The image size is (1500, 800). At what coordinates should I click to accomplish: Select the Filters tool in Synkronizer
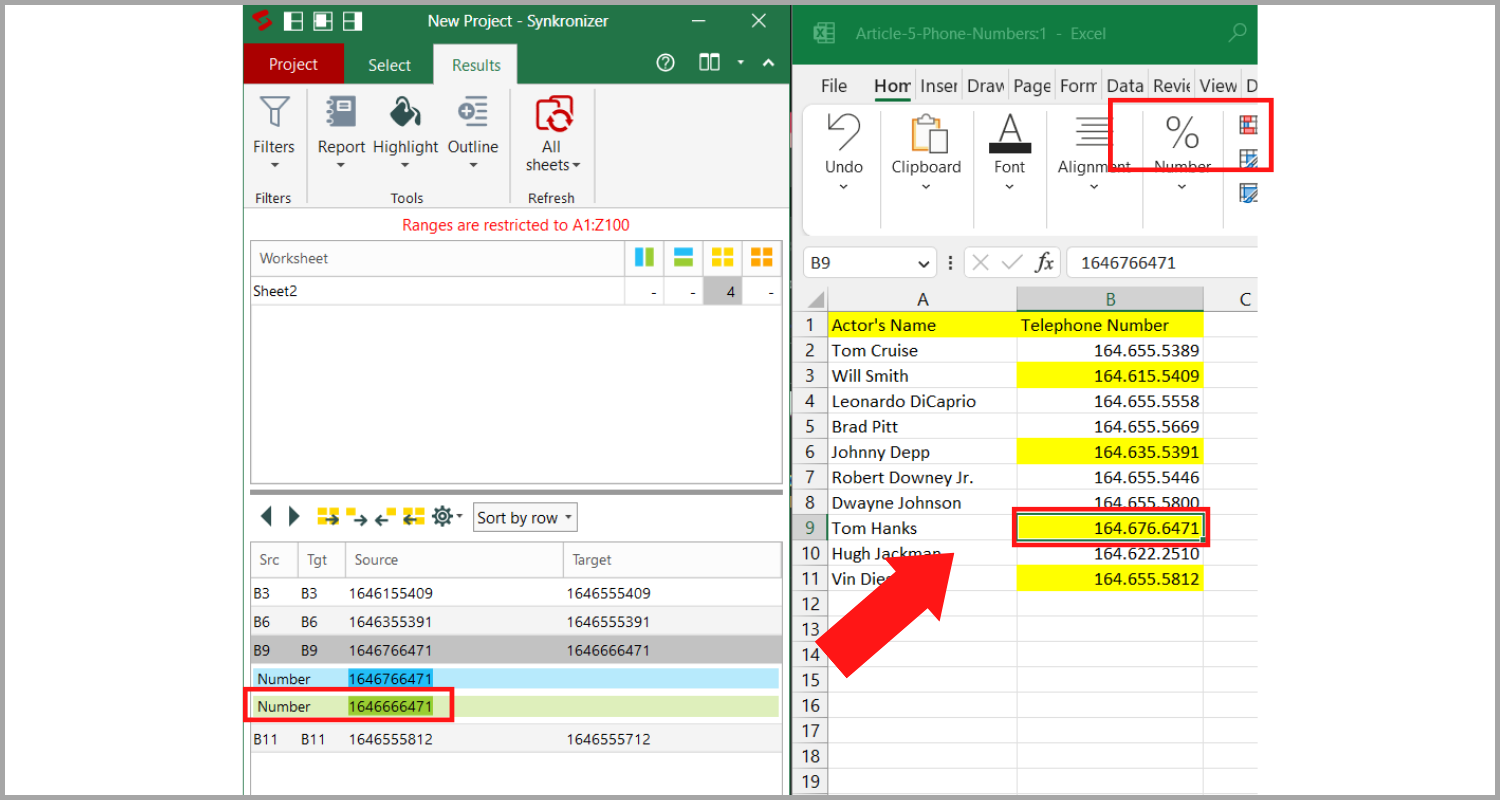(273, 130)
